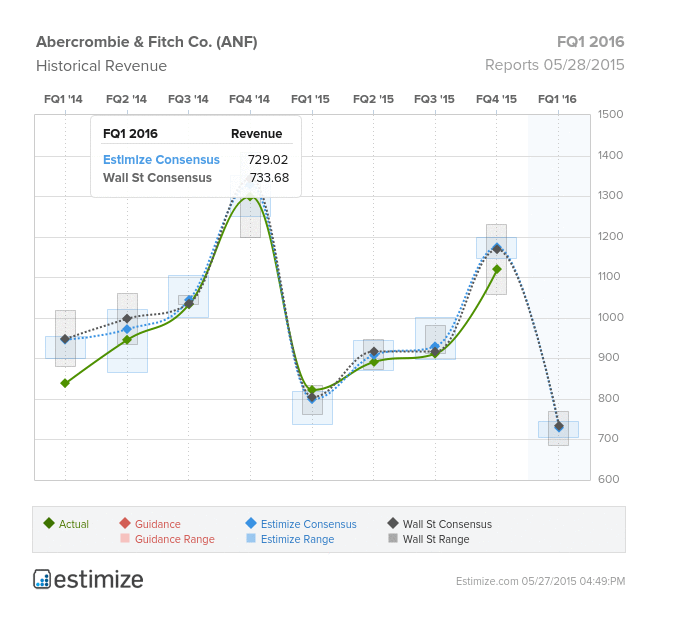Click the Actual legend diamond icon
Viewport: 675px width, 620px height.
click(x=49, y=523)
